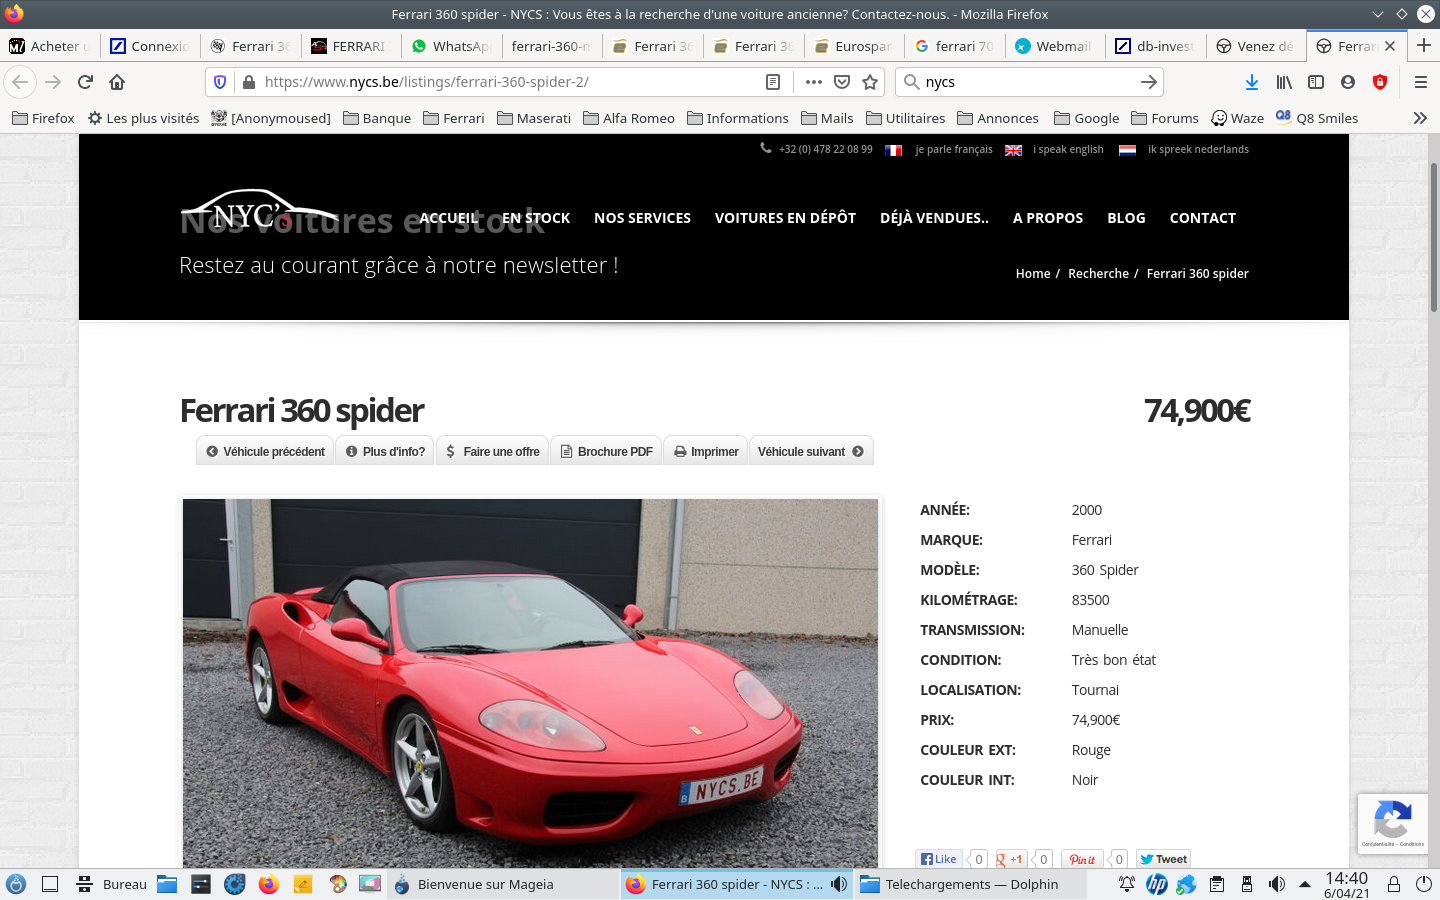
Task: Switch site language to Dutch flag
Action: click(1127, 150)
